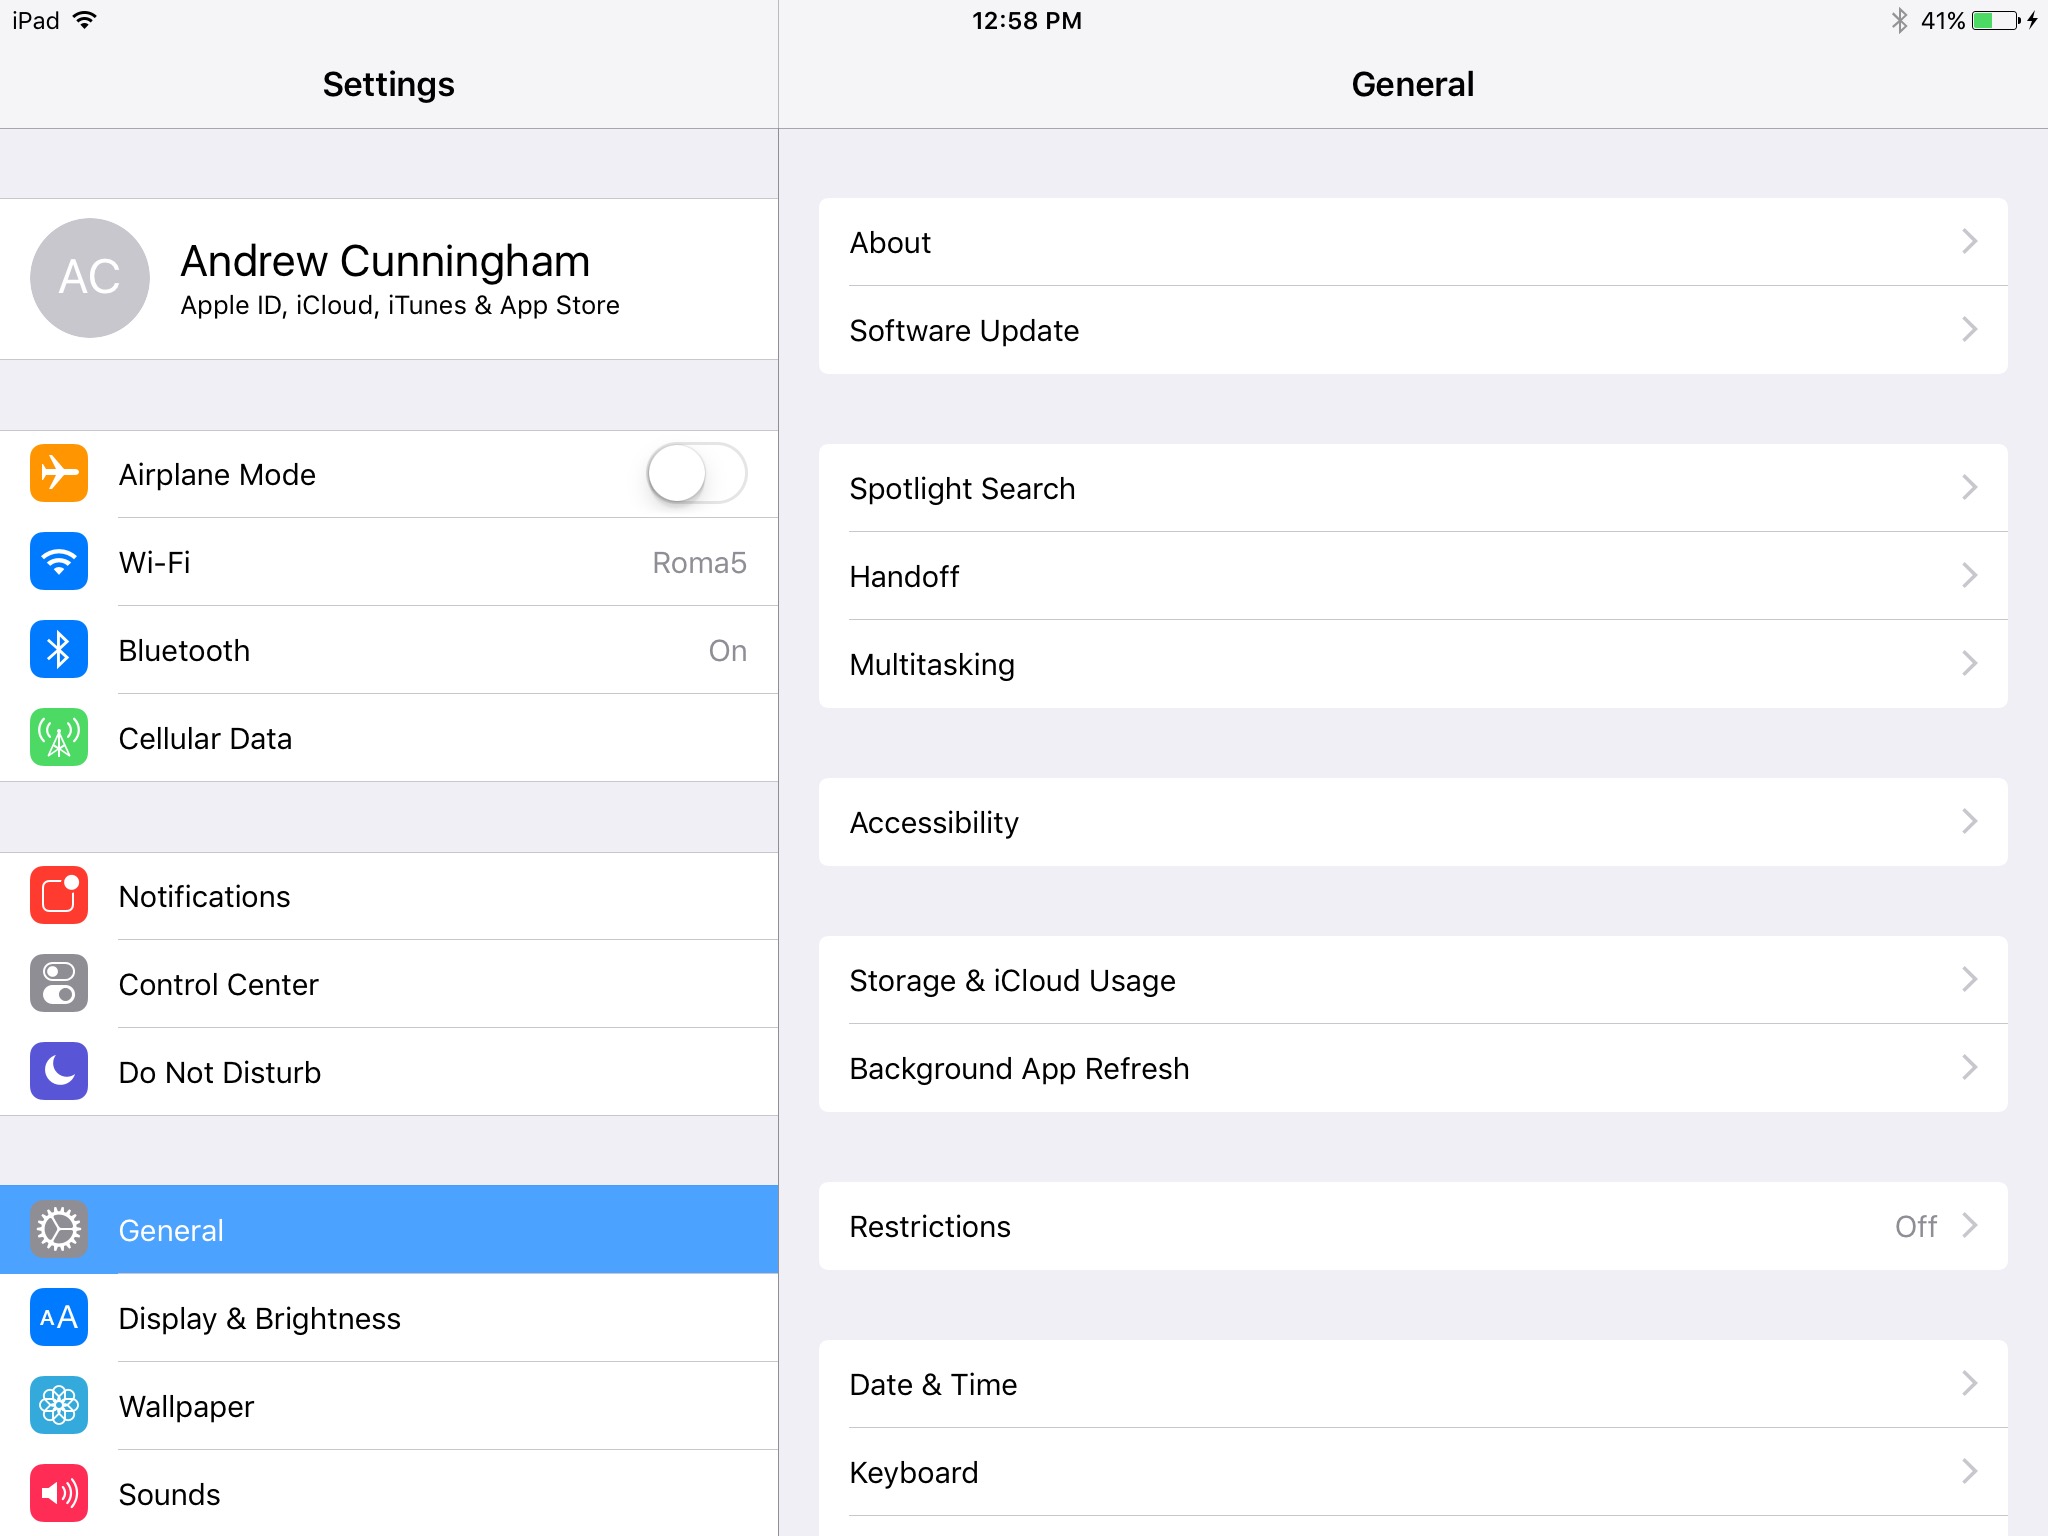Open Wallpaper via its blue flower icon
This screenshot has height=1536, width=2048.
[58, 1405]
